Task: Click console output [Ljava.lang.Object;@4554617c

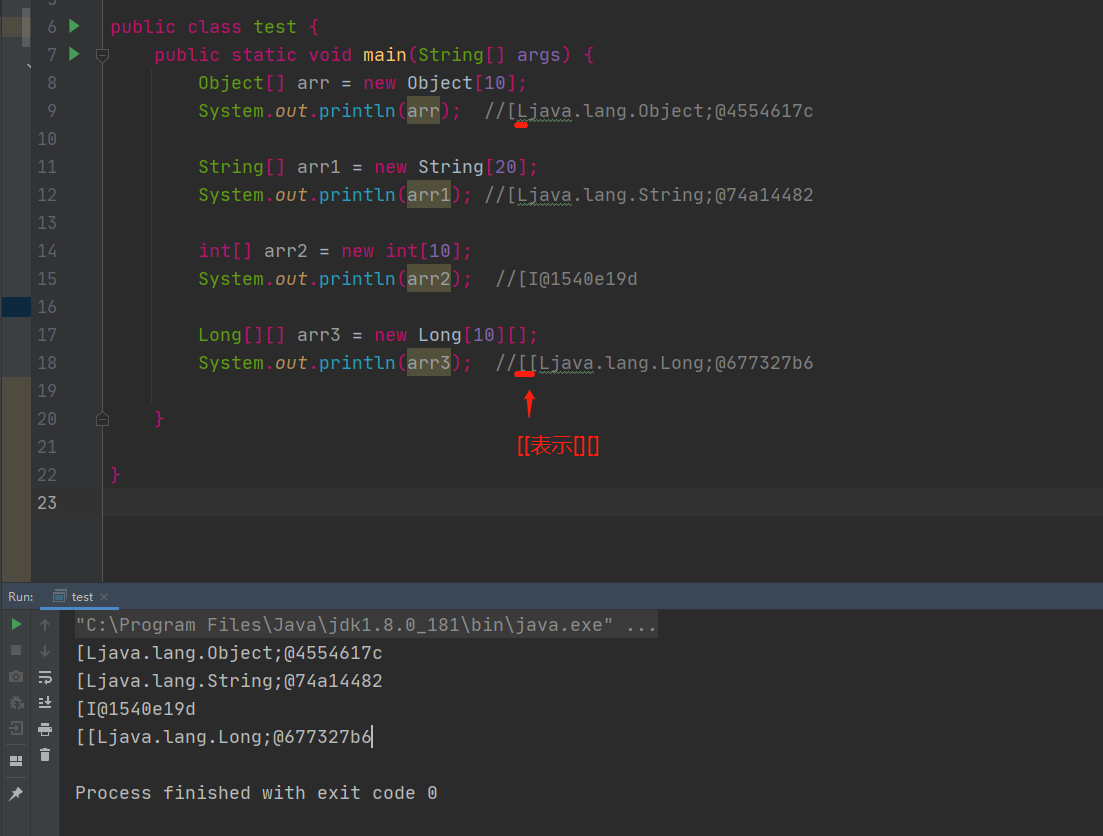Action: click(229, 653)
